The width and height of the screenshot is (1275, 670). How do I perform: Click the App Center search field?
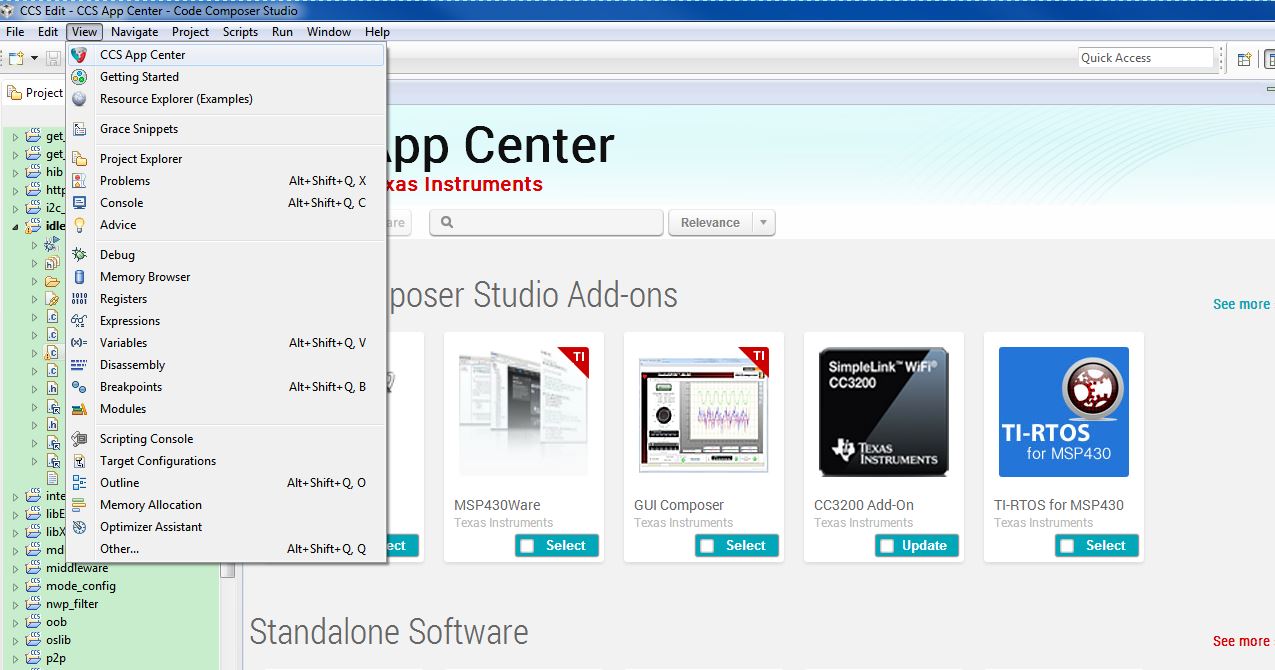[546, 223]
